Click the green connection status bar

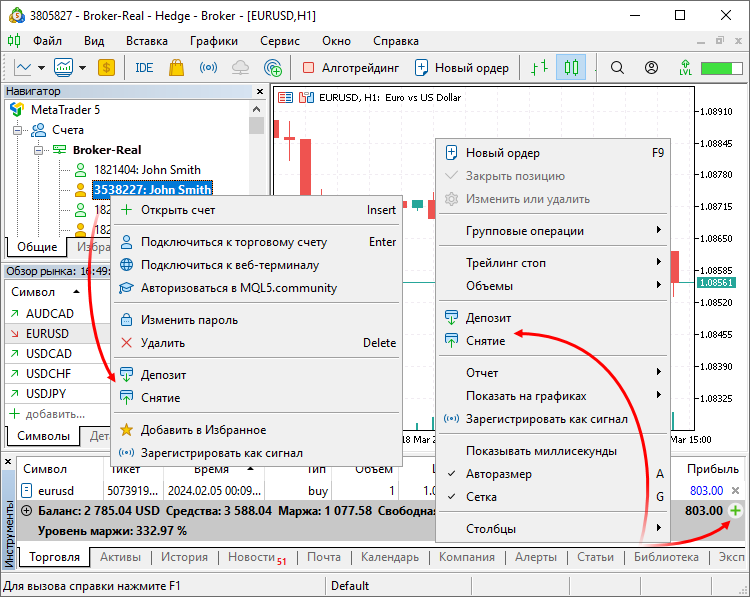click(x=721, y=68)
